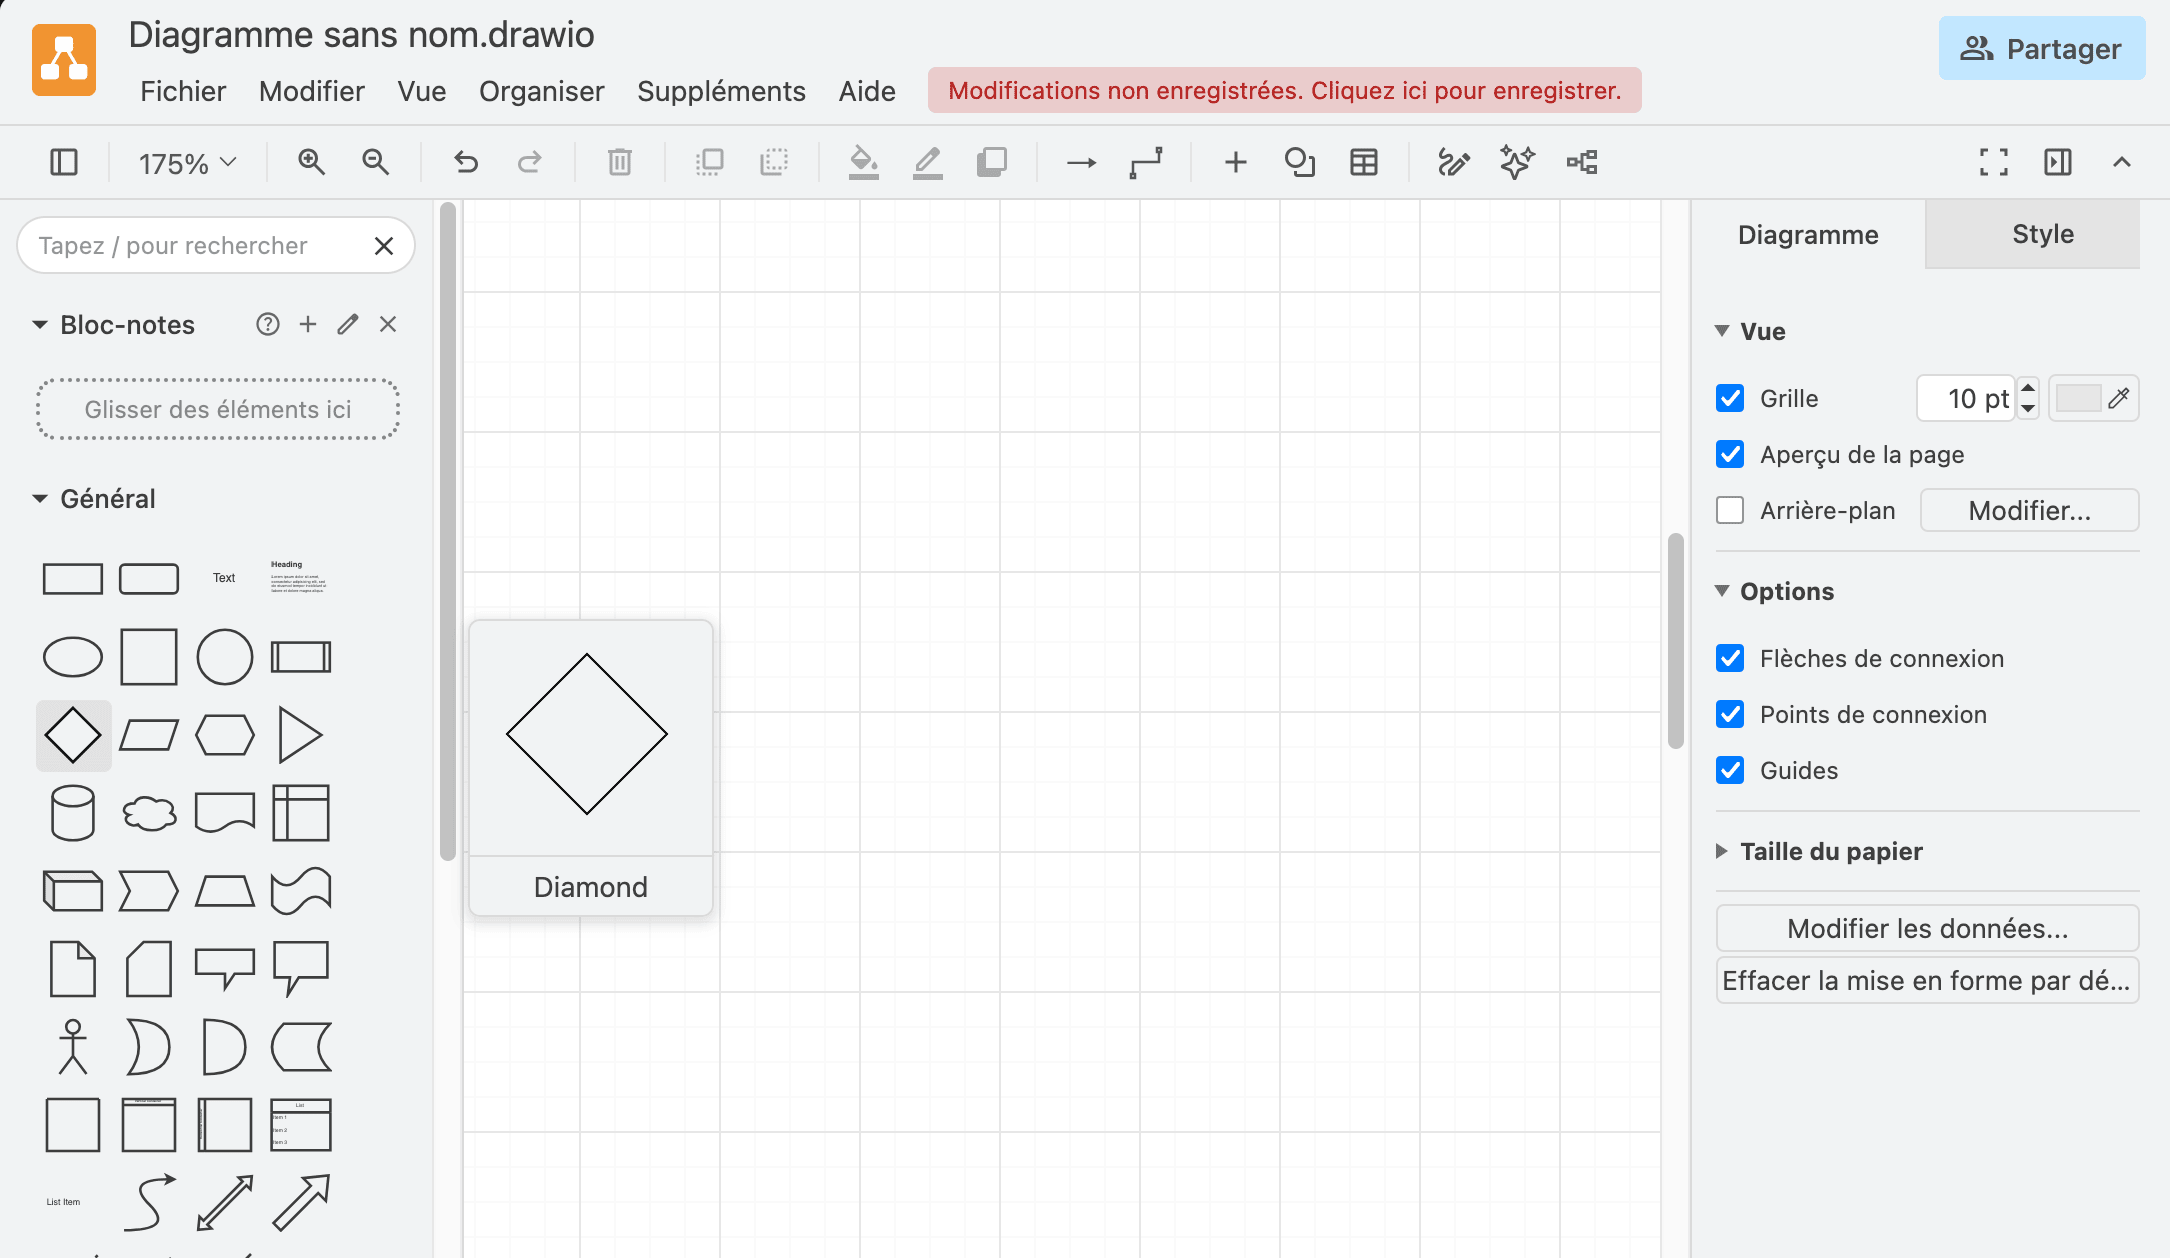
Task: Click the unsaved changes save notice
Action: point(1284,90)
